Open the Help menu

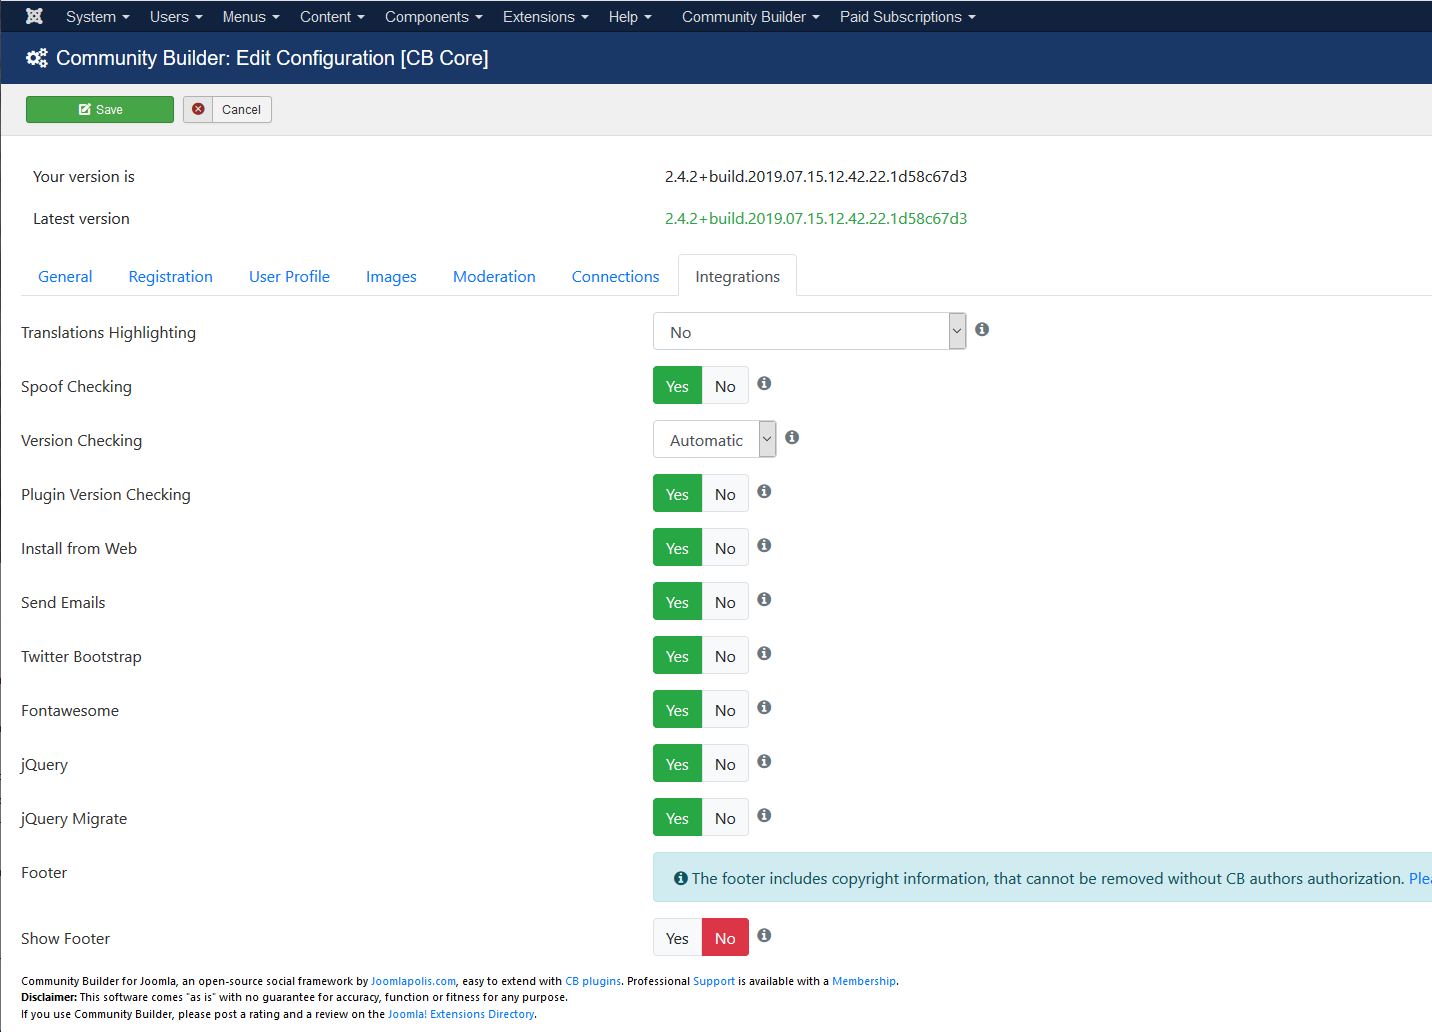(x=630, y=16)
